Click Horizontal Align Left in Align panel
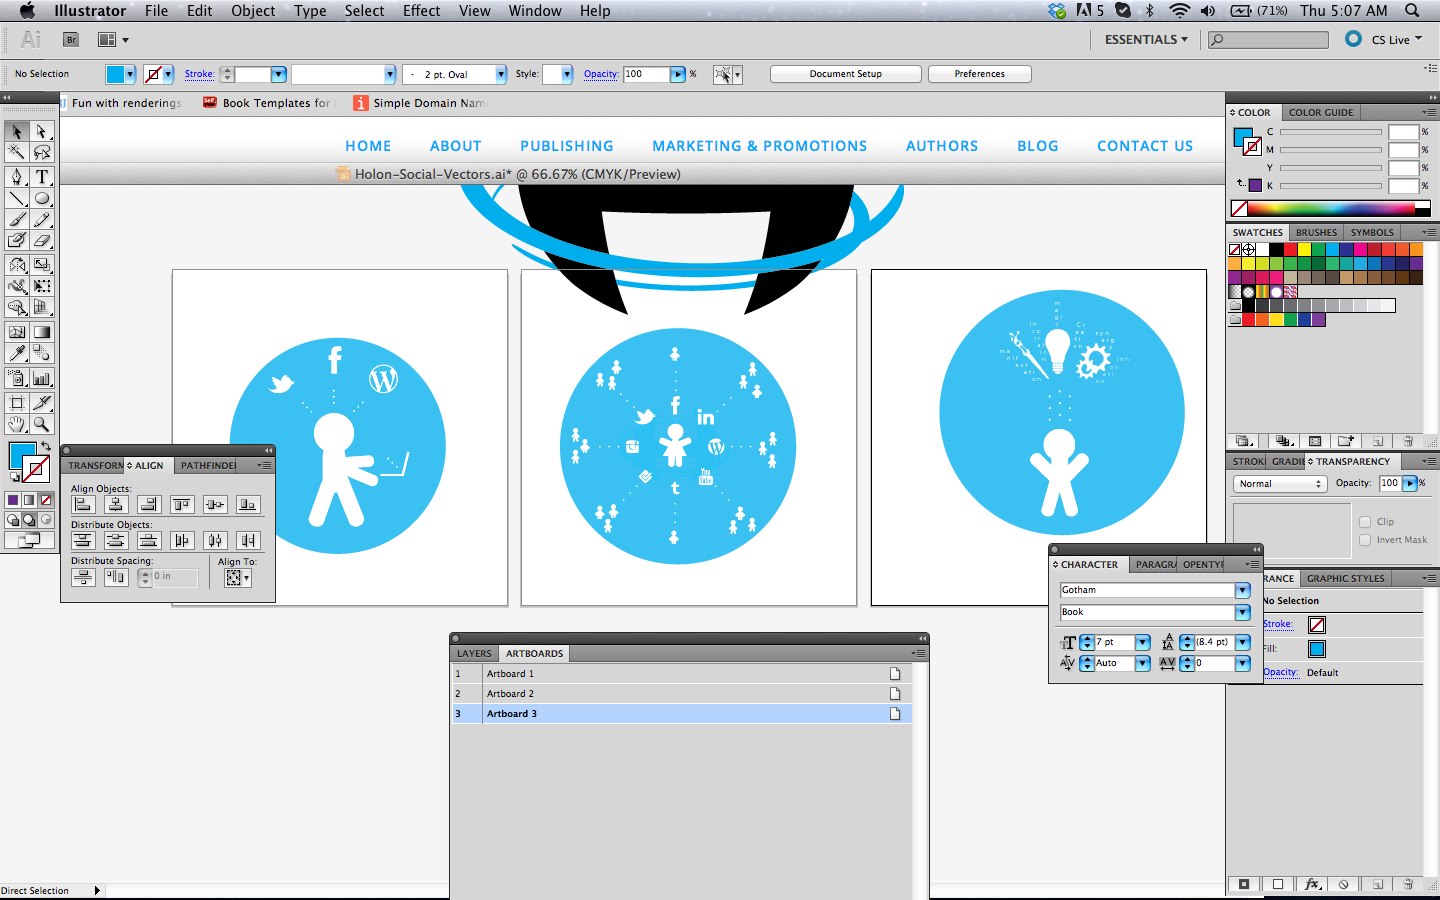Image resolution: width=1440 pixels, height=900 pixels. (83, 504)
